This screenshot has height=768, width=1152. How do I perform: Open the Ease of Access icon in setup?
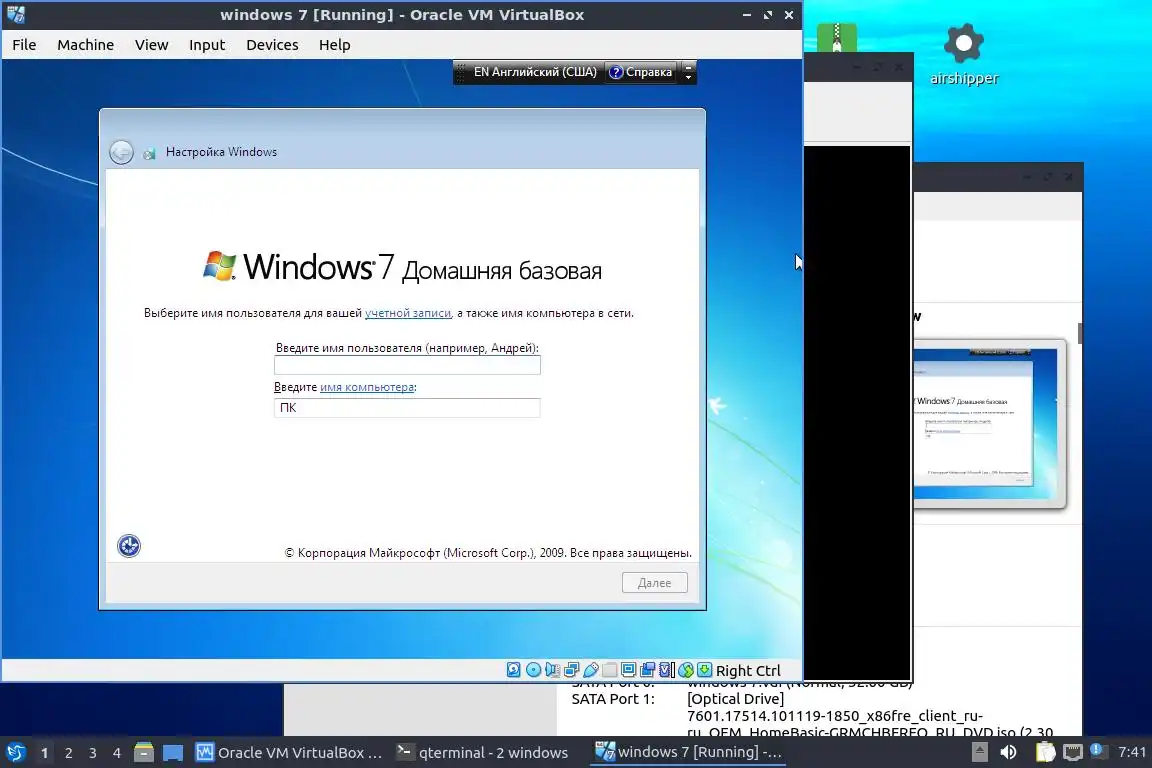pyautogui.click(x=129, y=546)
